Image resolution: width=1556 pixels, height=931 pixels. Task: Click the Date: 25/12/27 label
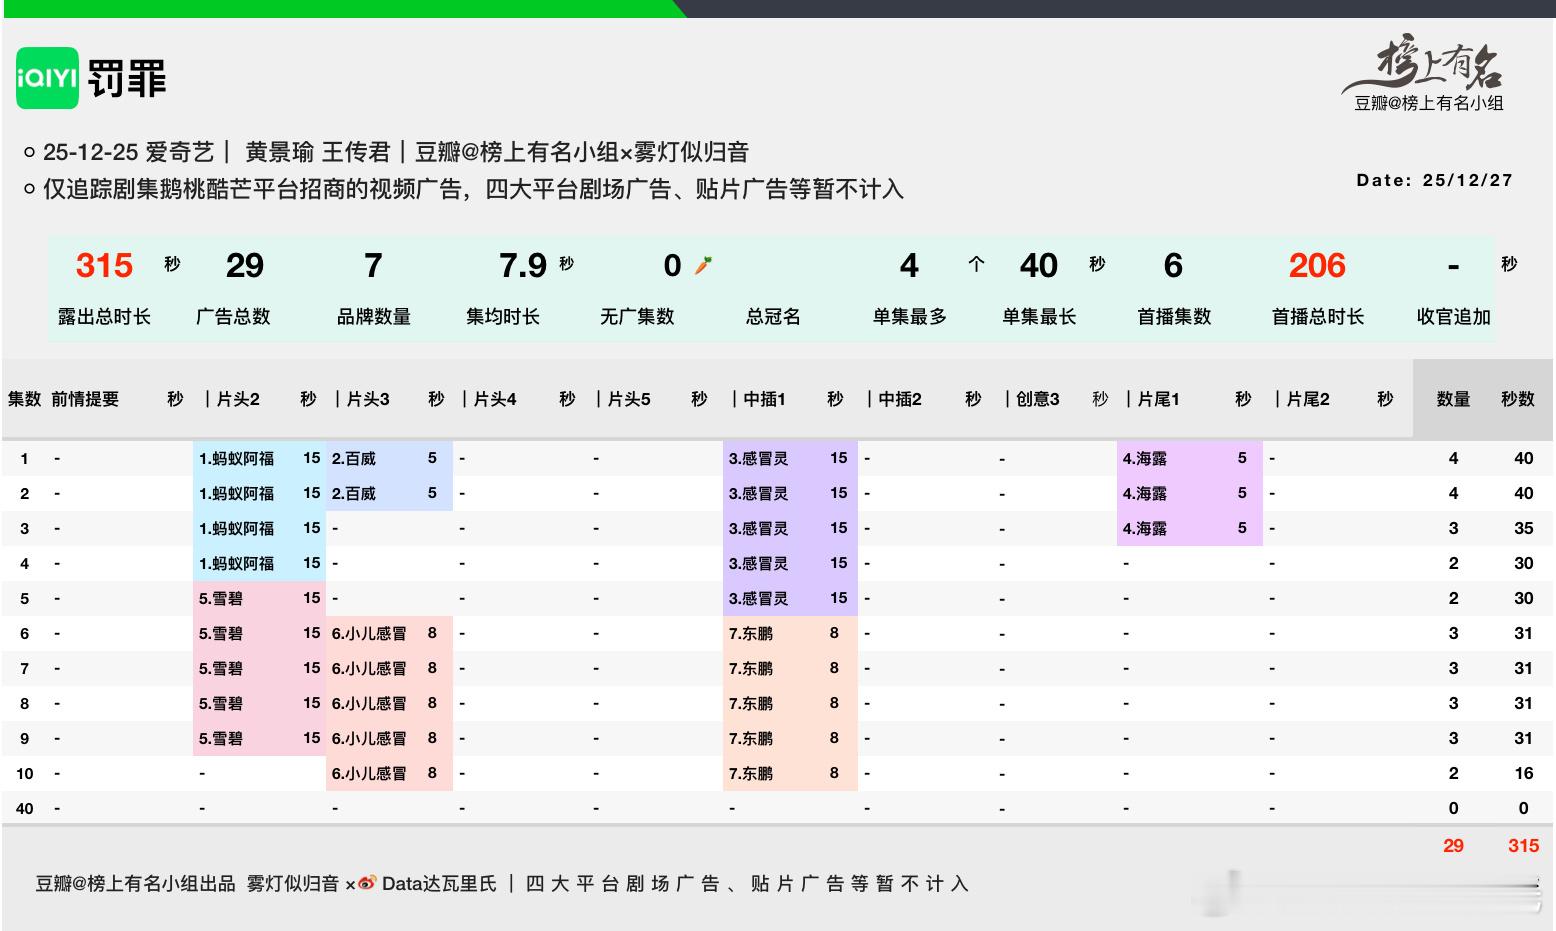[x=1435, y=180]
